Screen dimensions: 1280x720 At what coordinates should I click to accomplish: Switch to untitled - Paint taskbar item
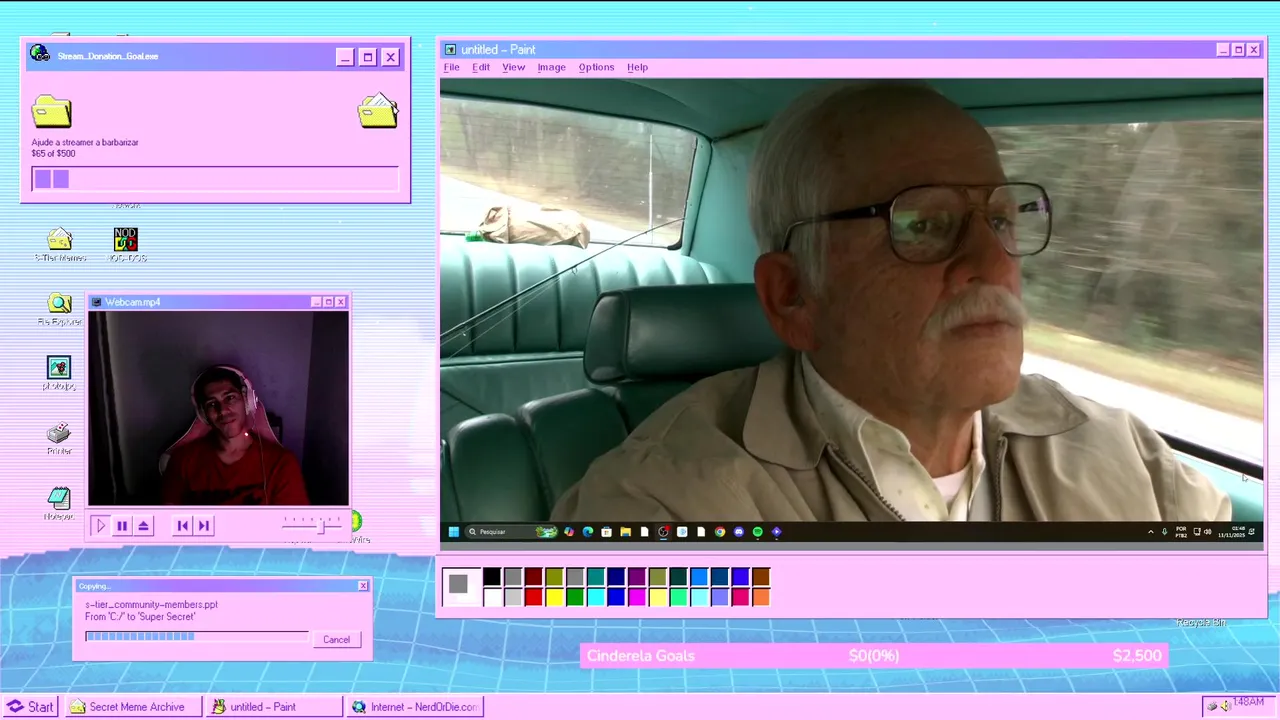tap(274, 707)
